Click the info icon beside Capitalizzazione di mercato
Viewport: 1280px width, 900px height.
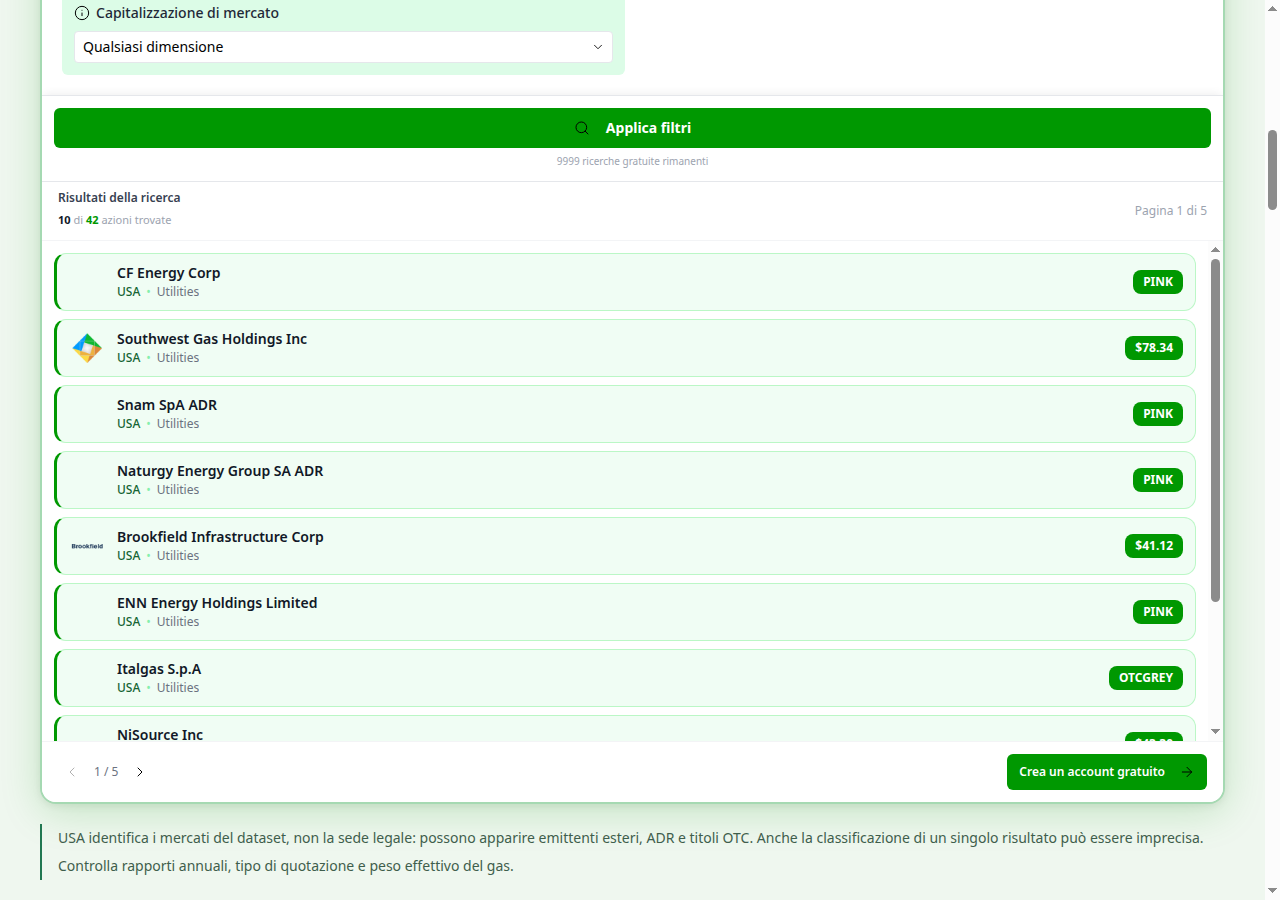[x=82, y=14]
